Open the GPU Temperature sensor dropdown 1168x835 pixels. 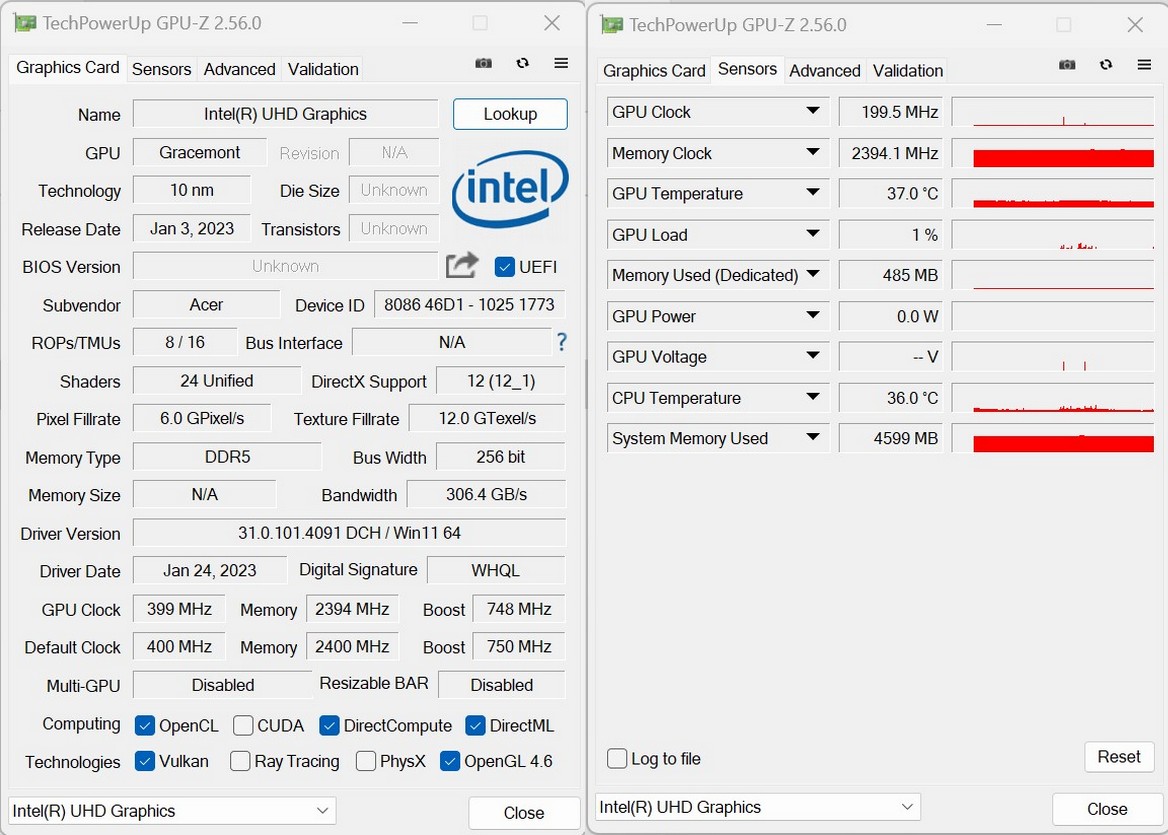(813, 193)
